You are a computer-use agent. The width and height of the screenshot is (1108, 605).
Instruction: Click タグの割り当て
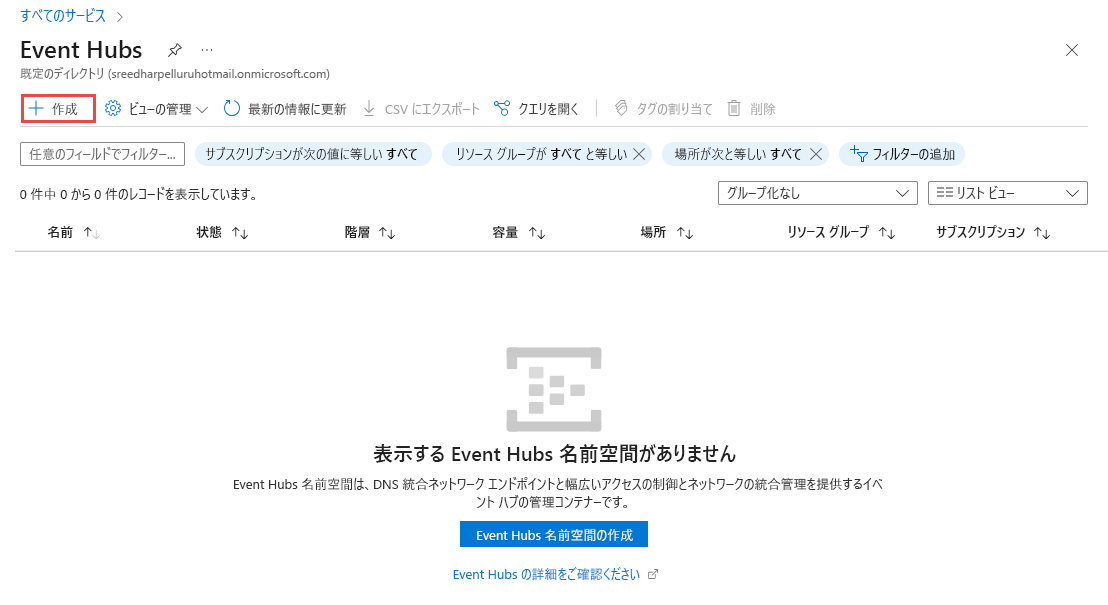[x=664, y=109]
